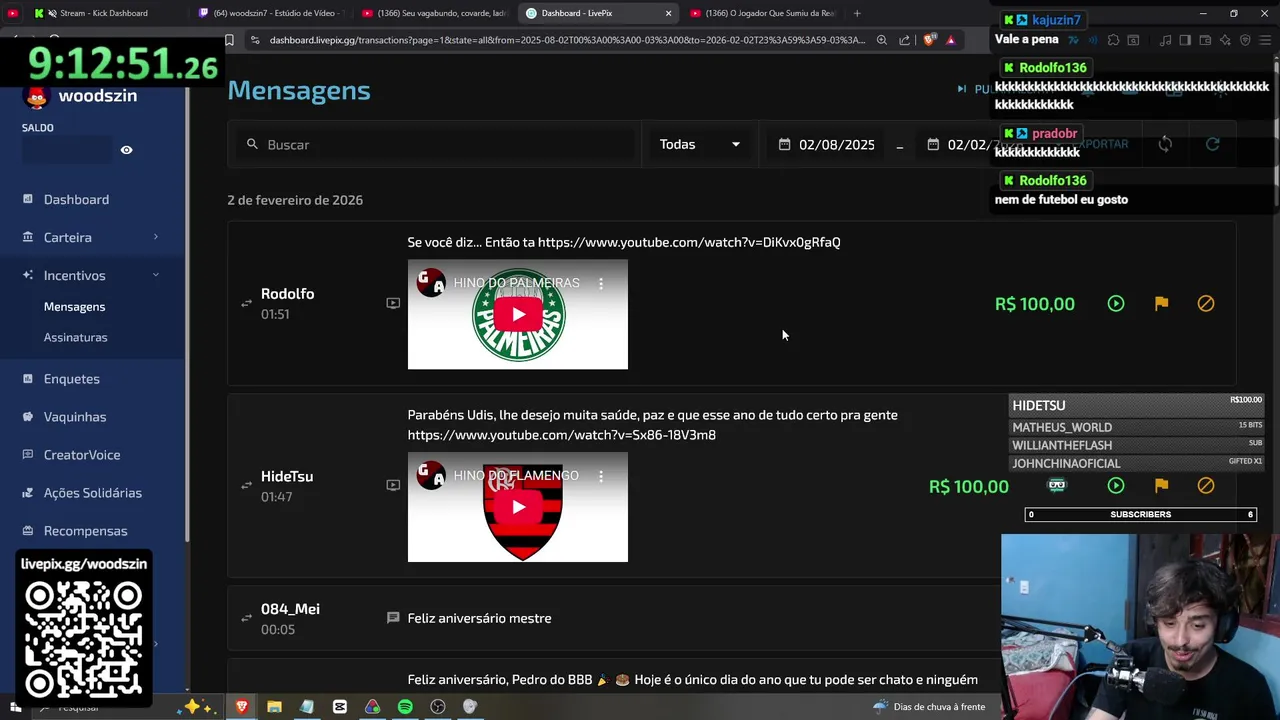Block Rodolfo using the ban icon
This screenshot has height=720, width=1280.
1206,303
